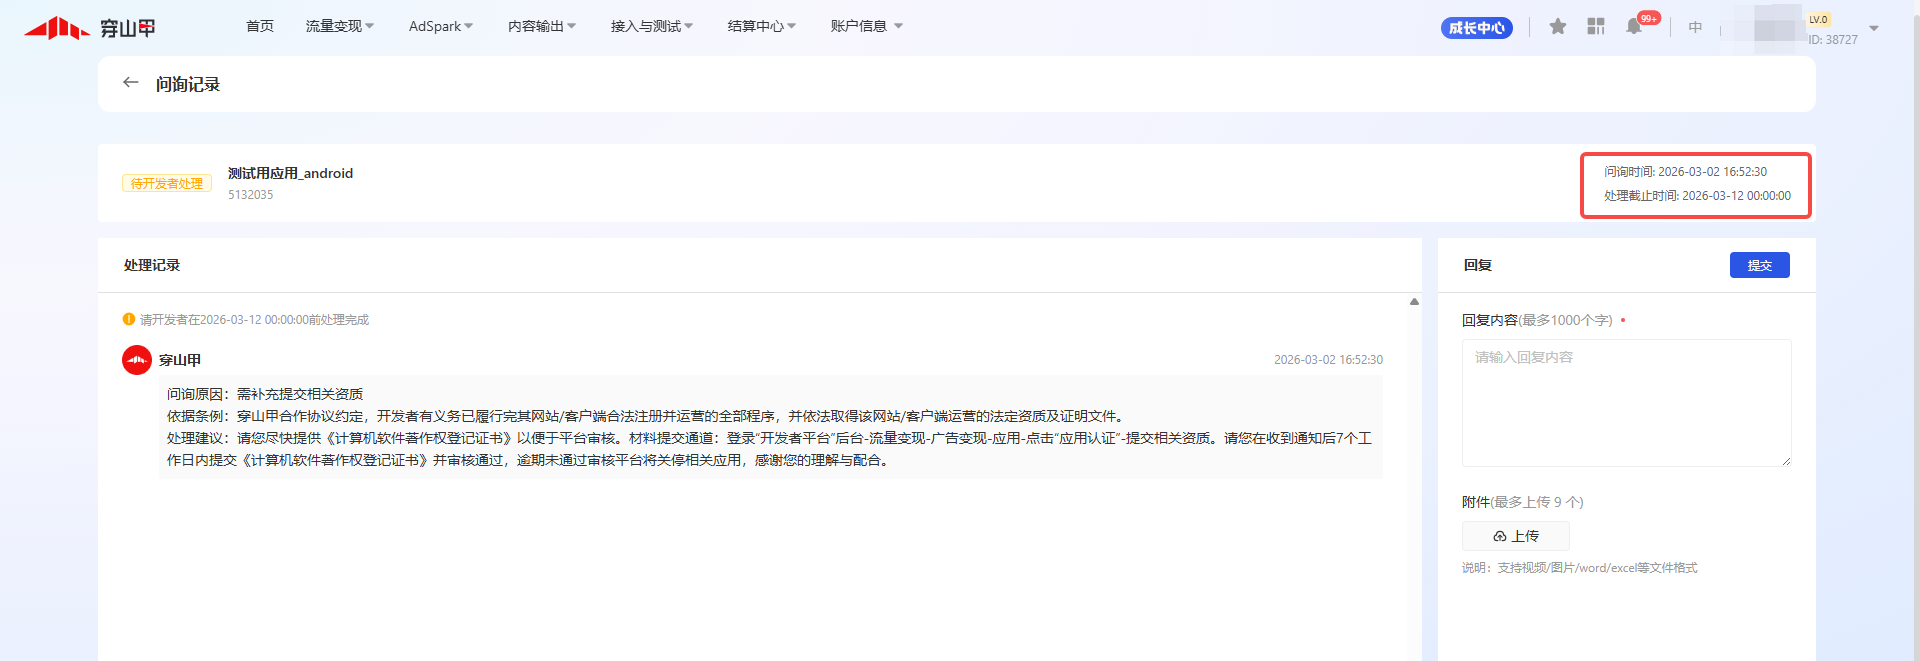Open the grid apps icon
1920x661 pixels.
1595,27
